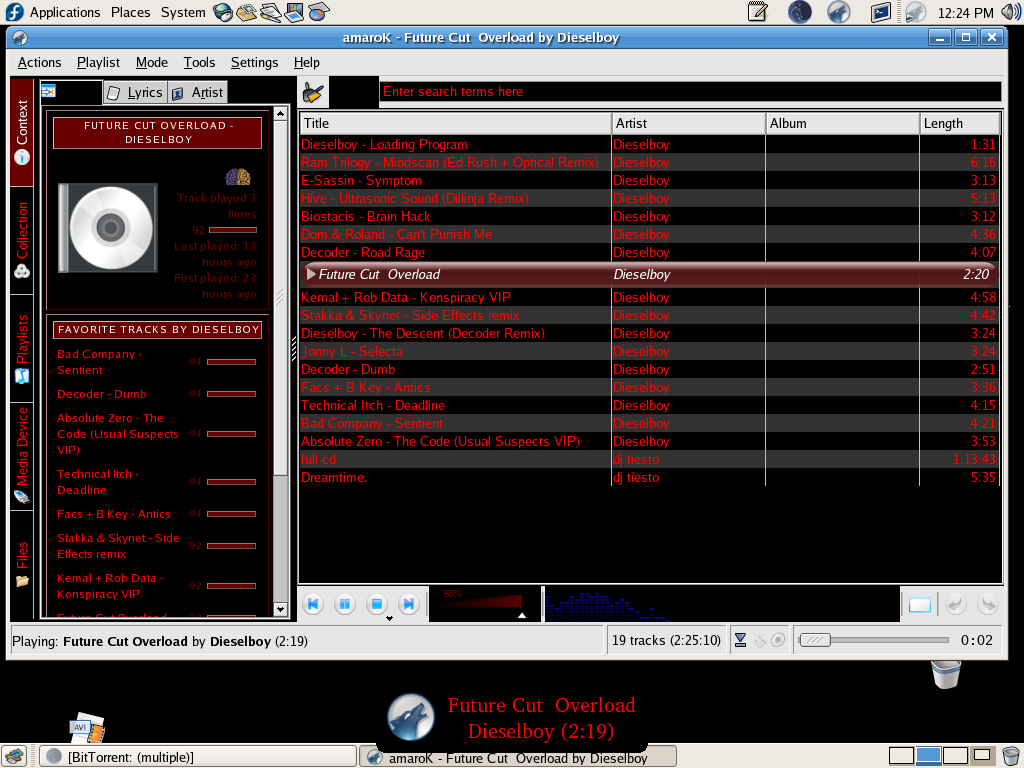
Task: Open the Actions menu
Action: tap(39, 63)
